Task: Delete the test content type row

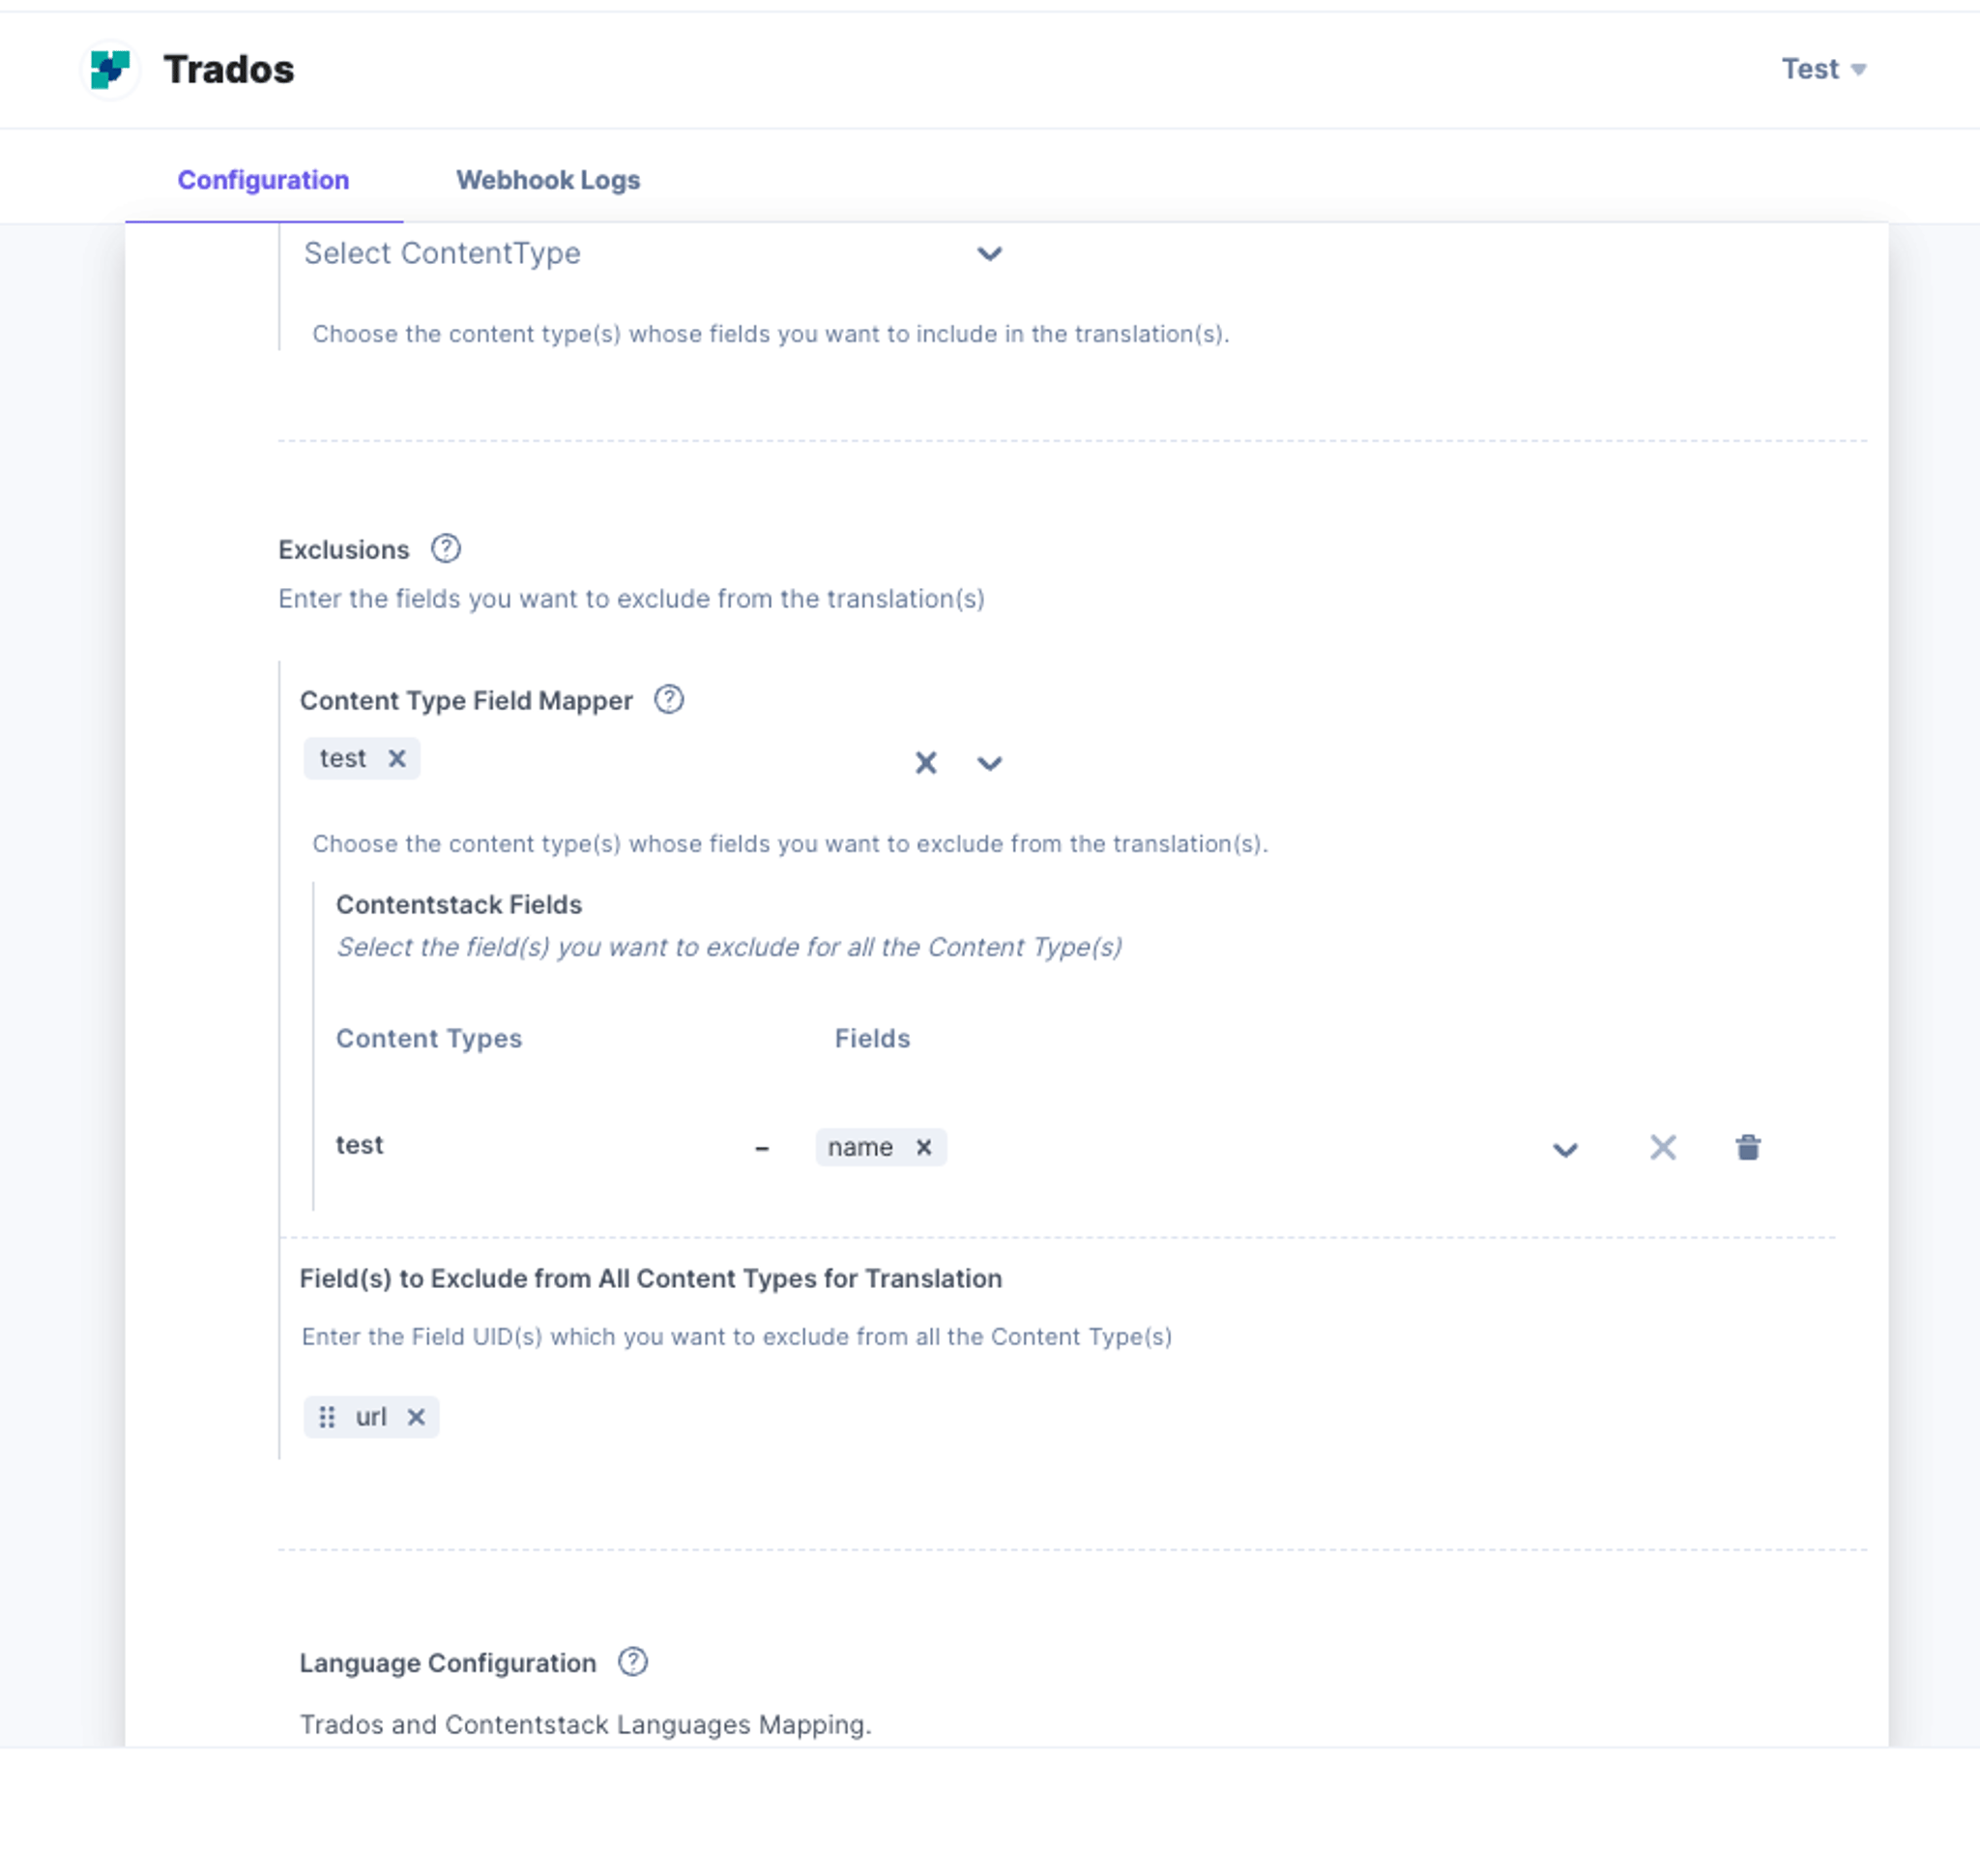Action: pos(1748,1147)
